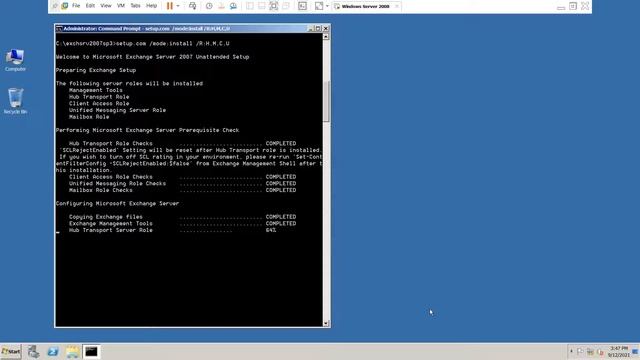Click 'Copying Exchange files' line
Screen dimensions: 640x360
tap(182, 217)
